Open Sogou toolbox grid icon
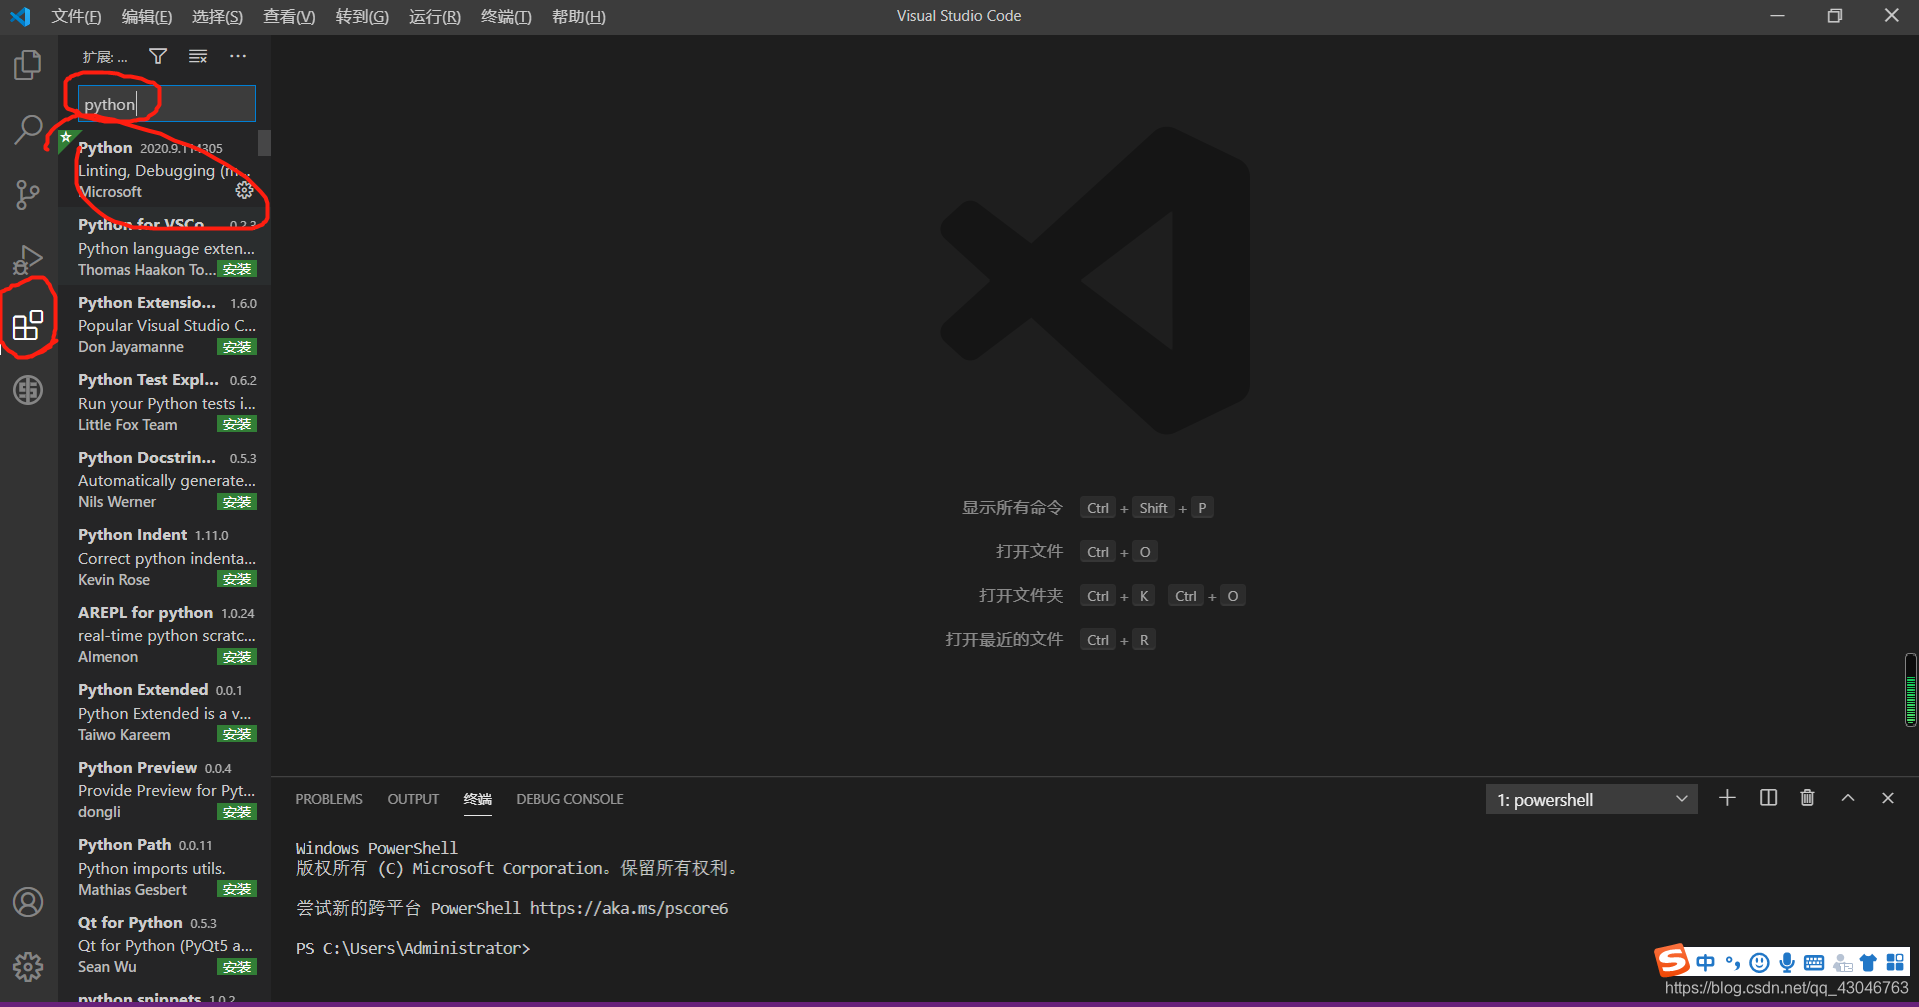This screenshot has height=1007, width=1919. (1895, 963)
